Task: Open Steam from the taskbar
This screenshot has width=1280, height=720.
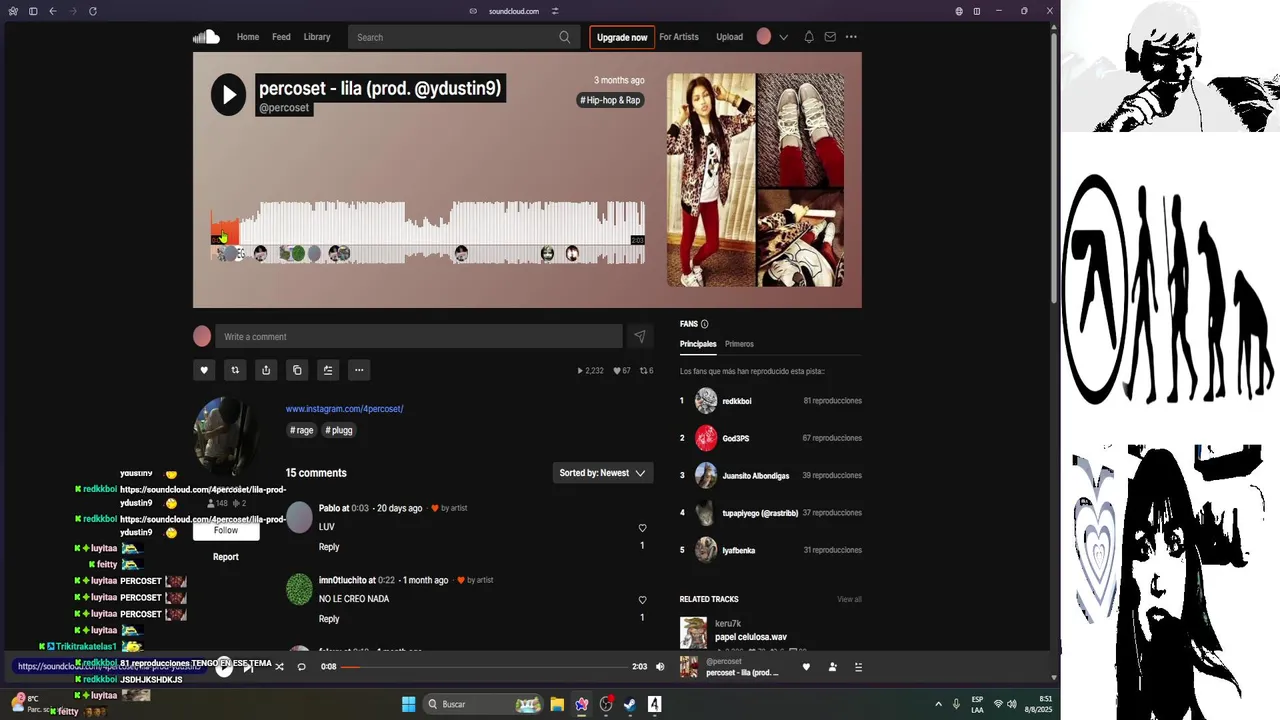Action: click(630, 704)
